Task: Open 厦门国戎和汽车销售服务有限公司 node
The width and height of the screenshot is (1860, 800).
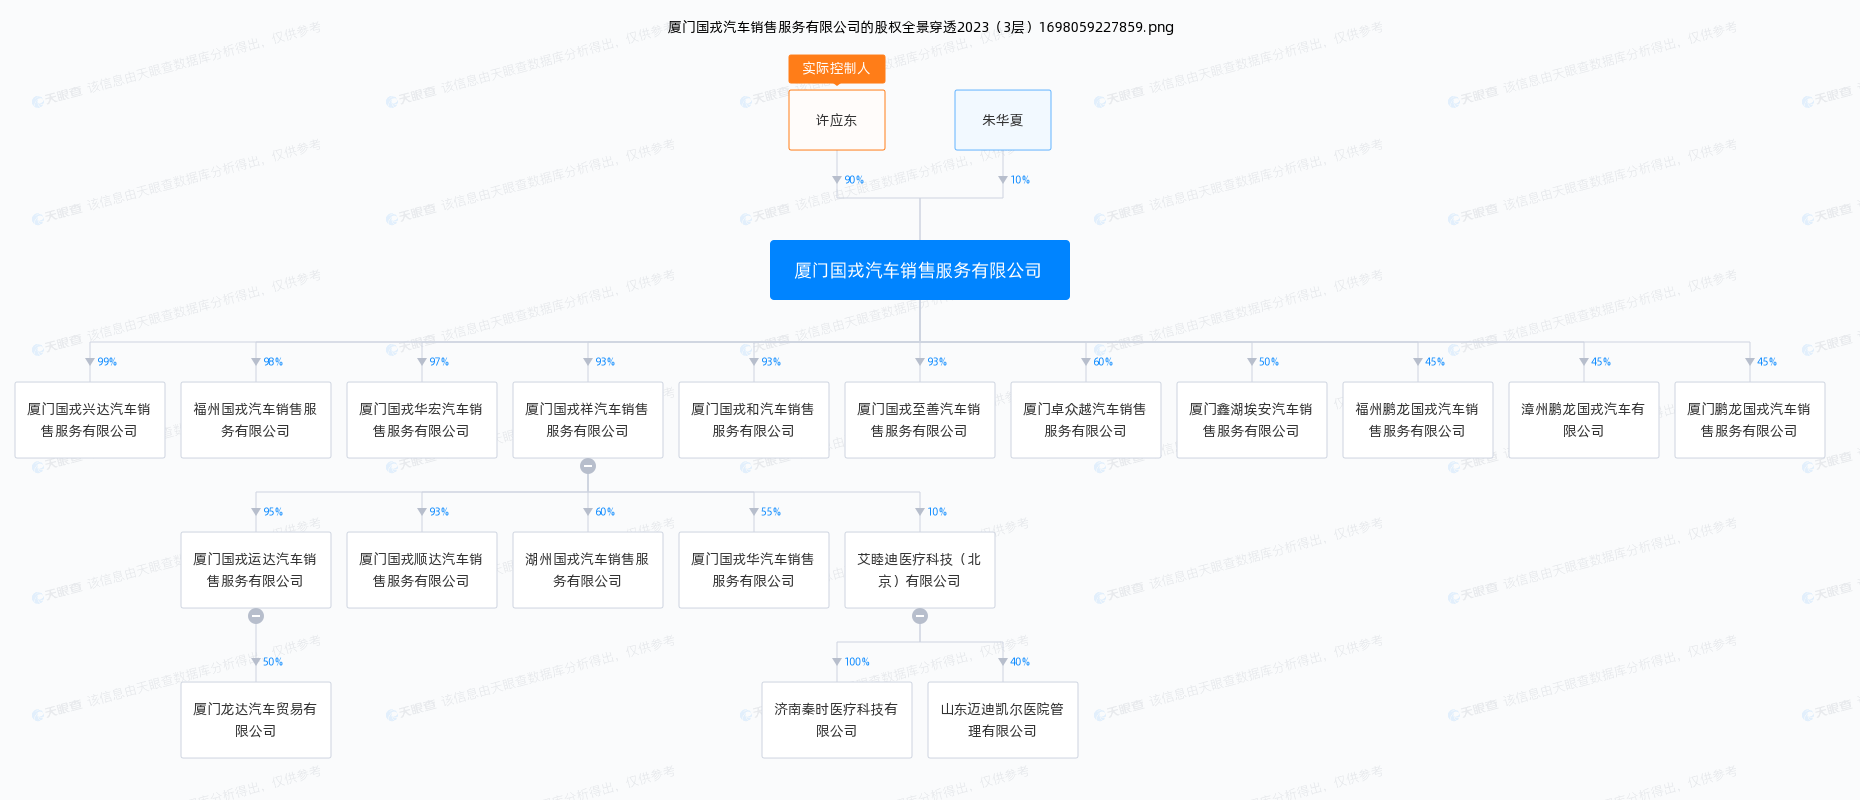Action: click(x=754, y=420)
